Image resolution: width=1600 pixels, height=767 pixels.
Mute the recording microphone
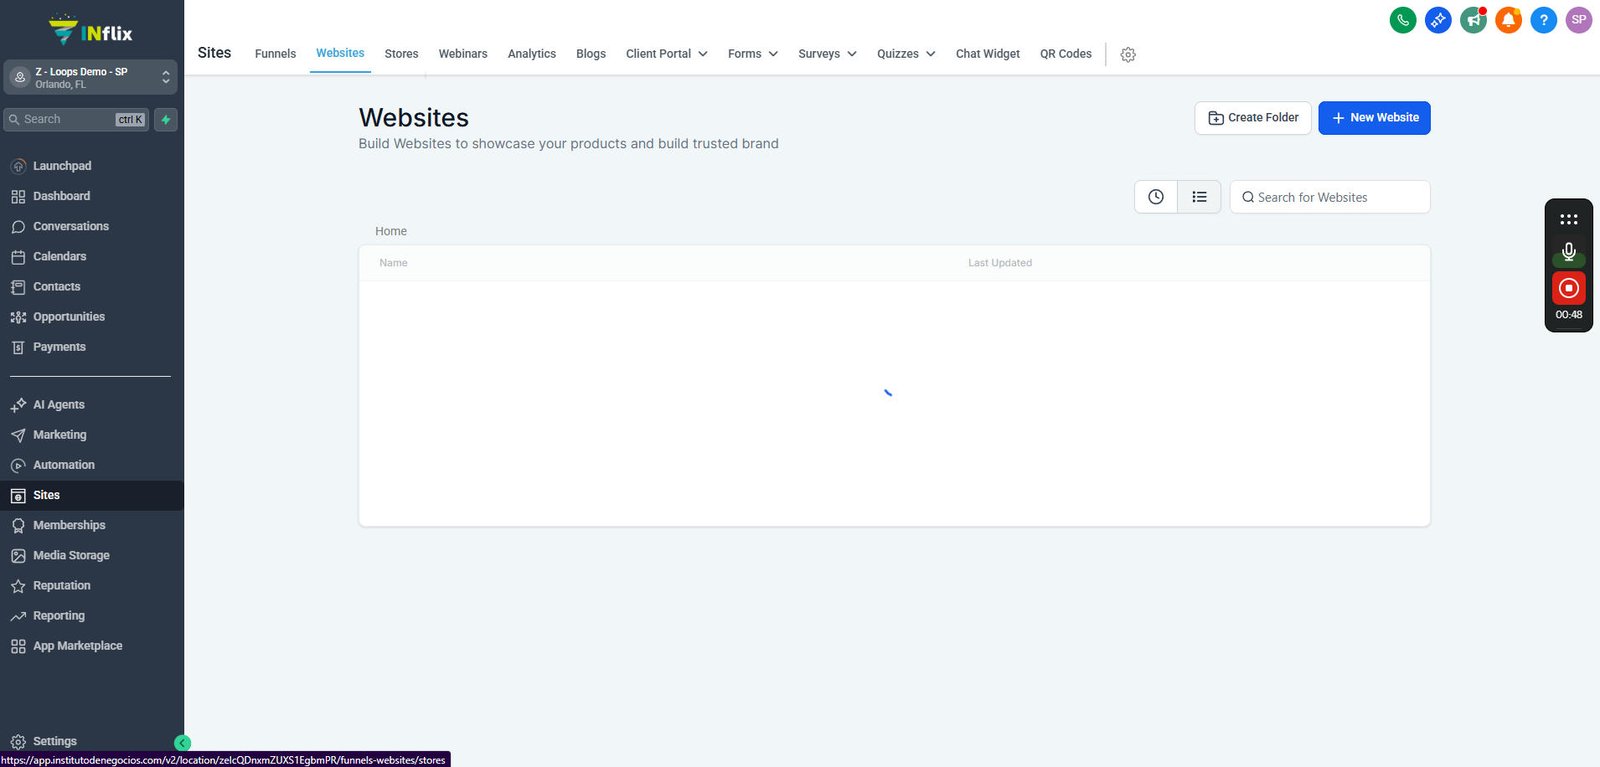click(1569, 252)
